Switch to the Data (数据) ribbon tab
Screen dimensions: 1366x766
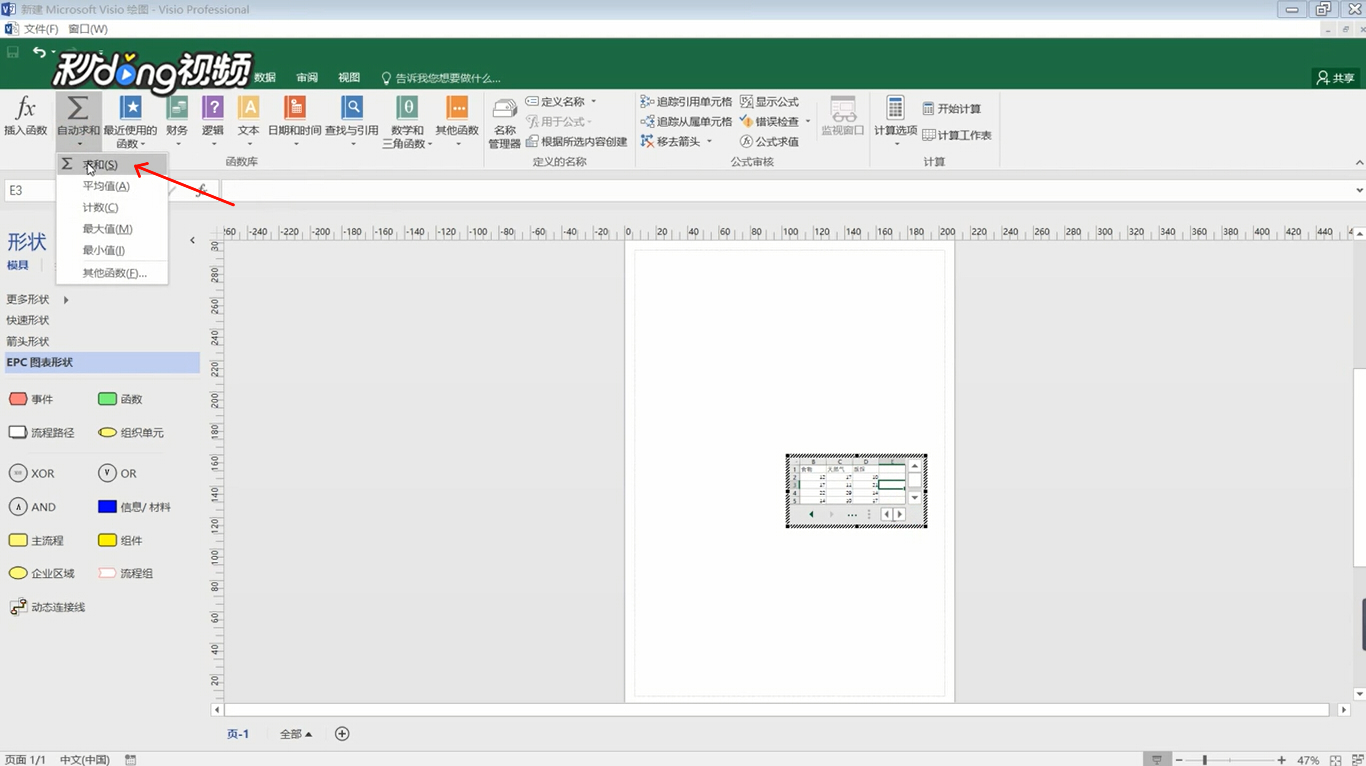tap(265, 78)
